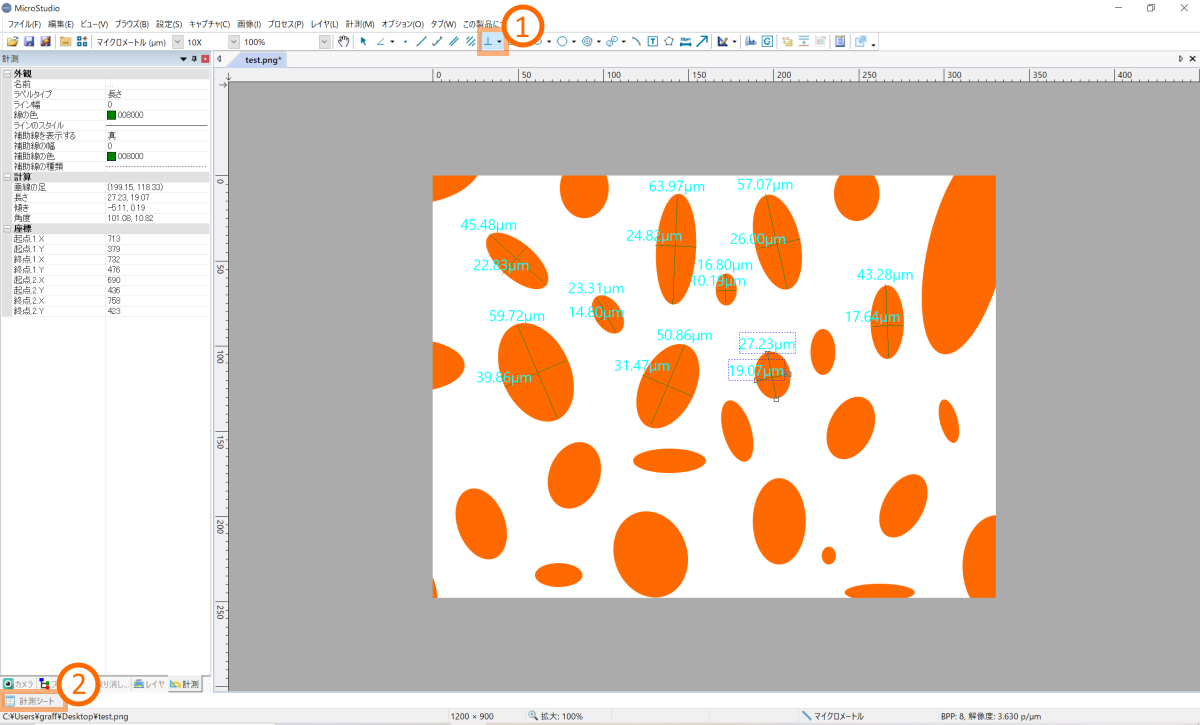Open the 計測(M) menu
The width and height of the screenshot is (1200, 725).
point(360,23)
